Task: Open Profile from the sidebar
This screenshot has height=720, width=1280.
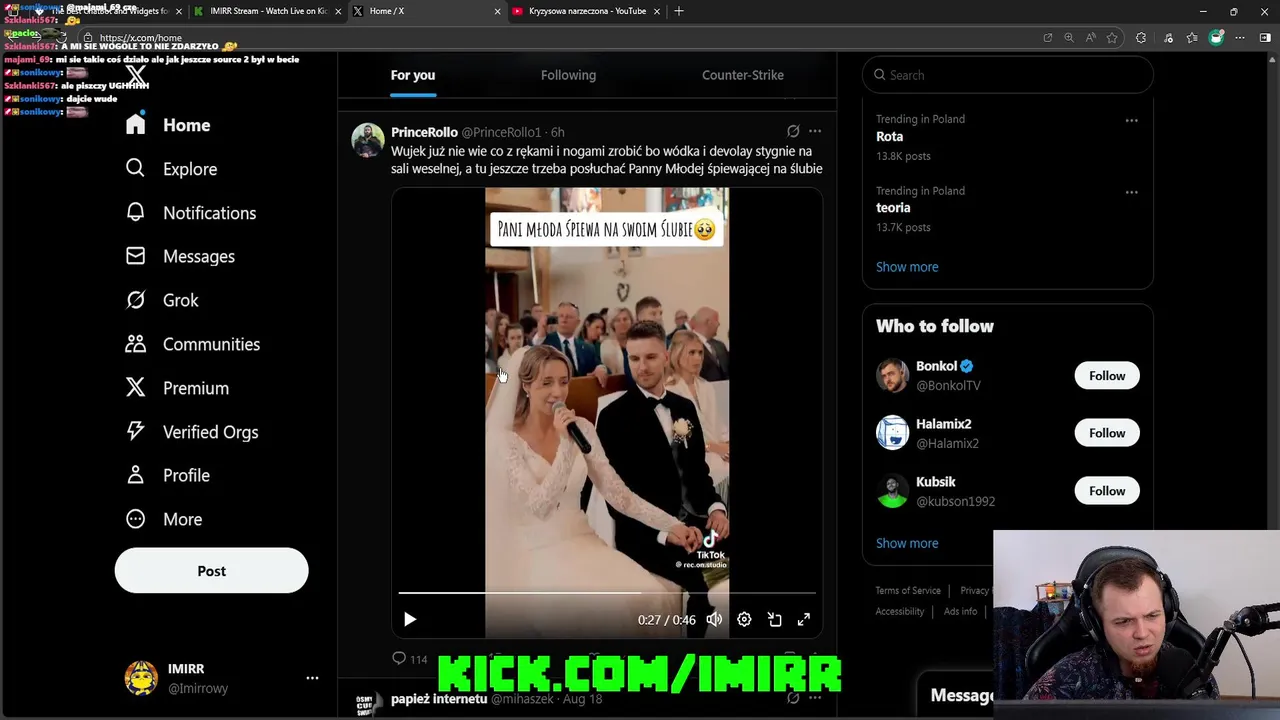Action: [x=167, y=475]
